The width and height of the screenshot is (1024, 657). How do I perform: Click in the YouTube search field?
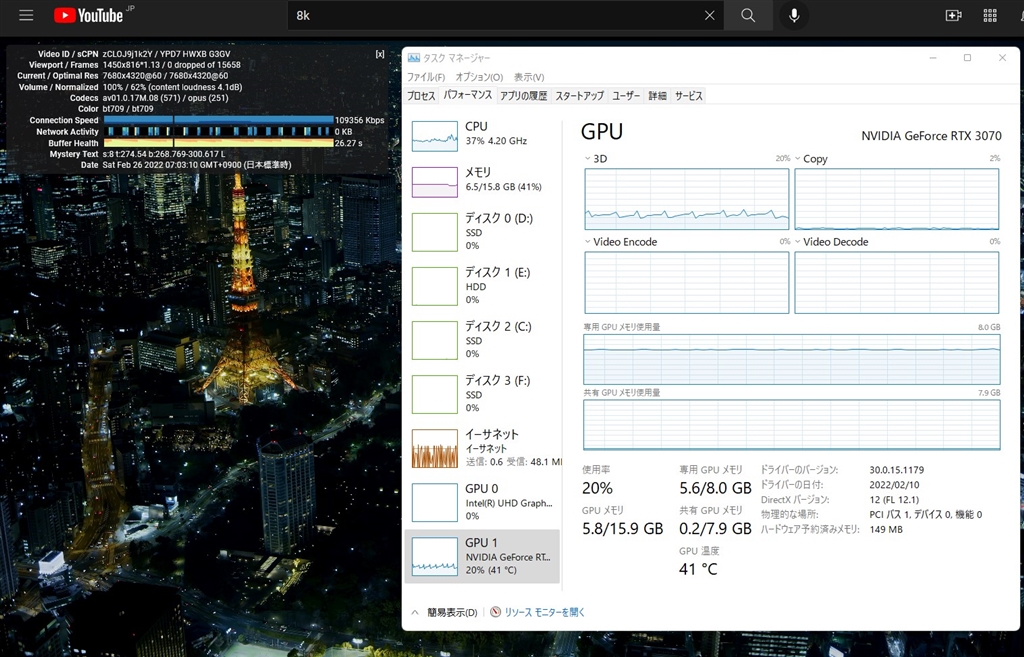490,16
